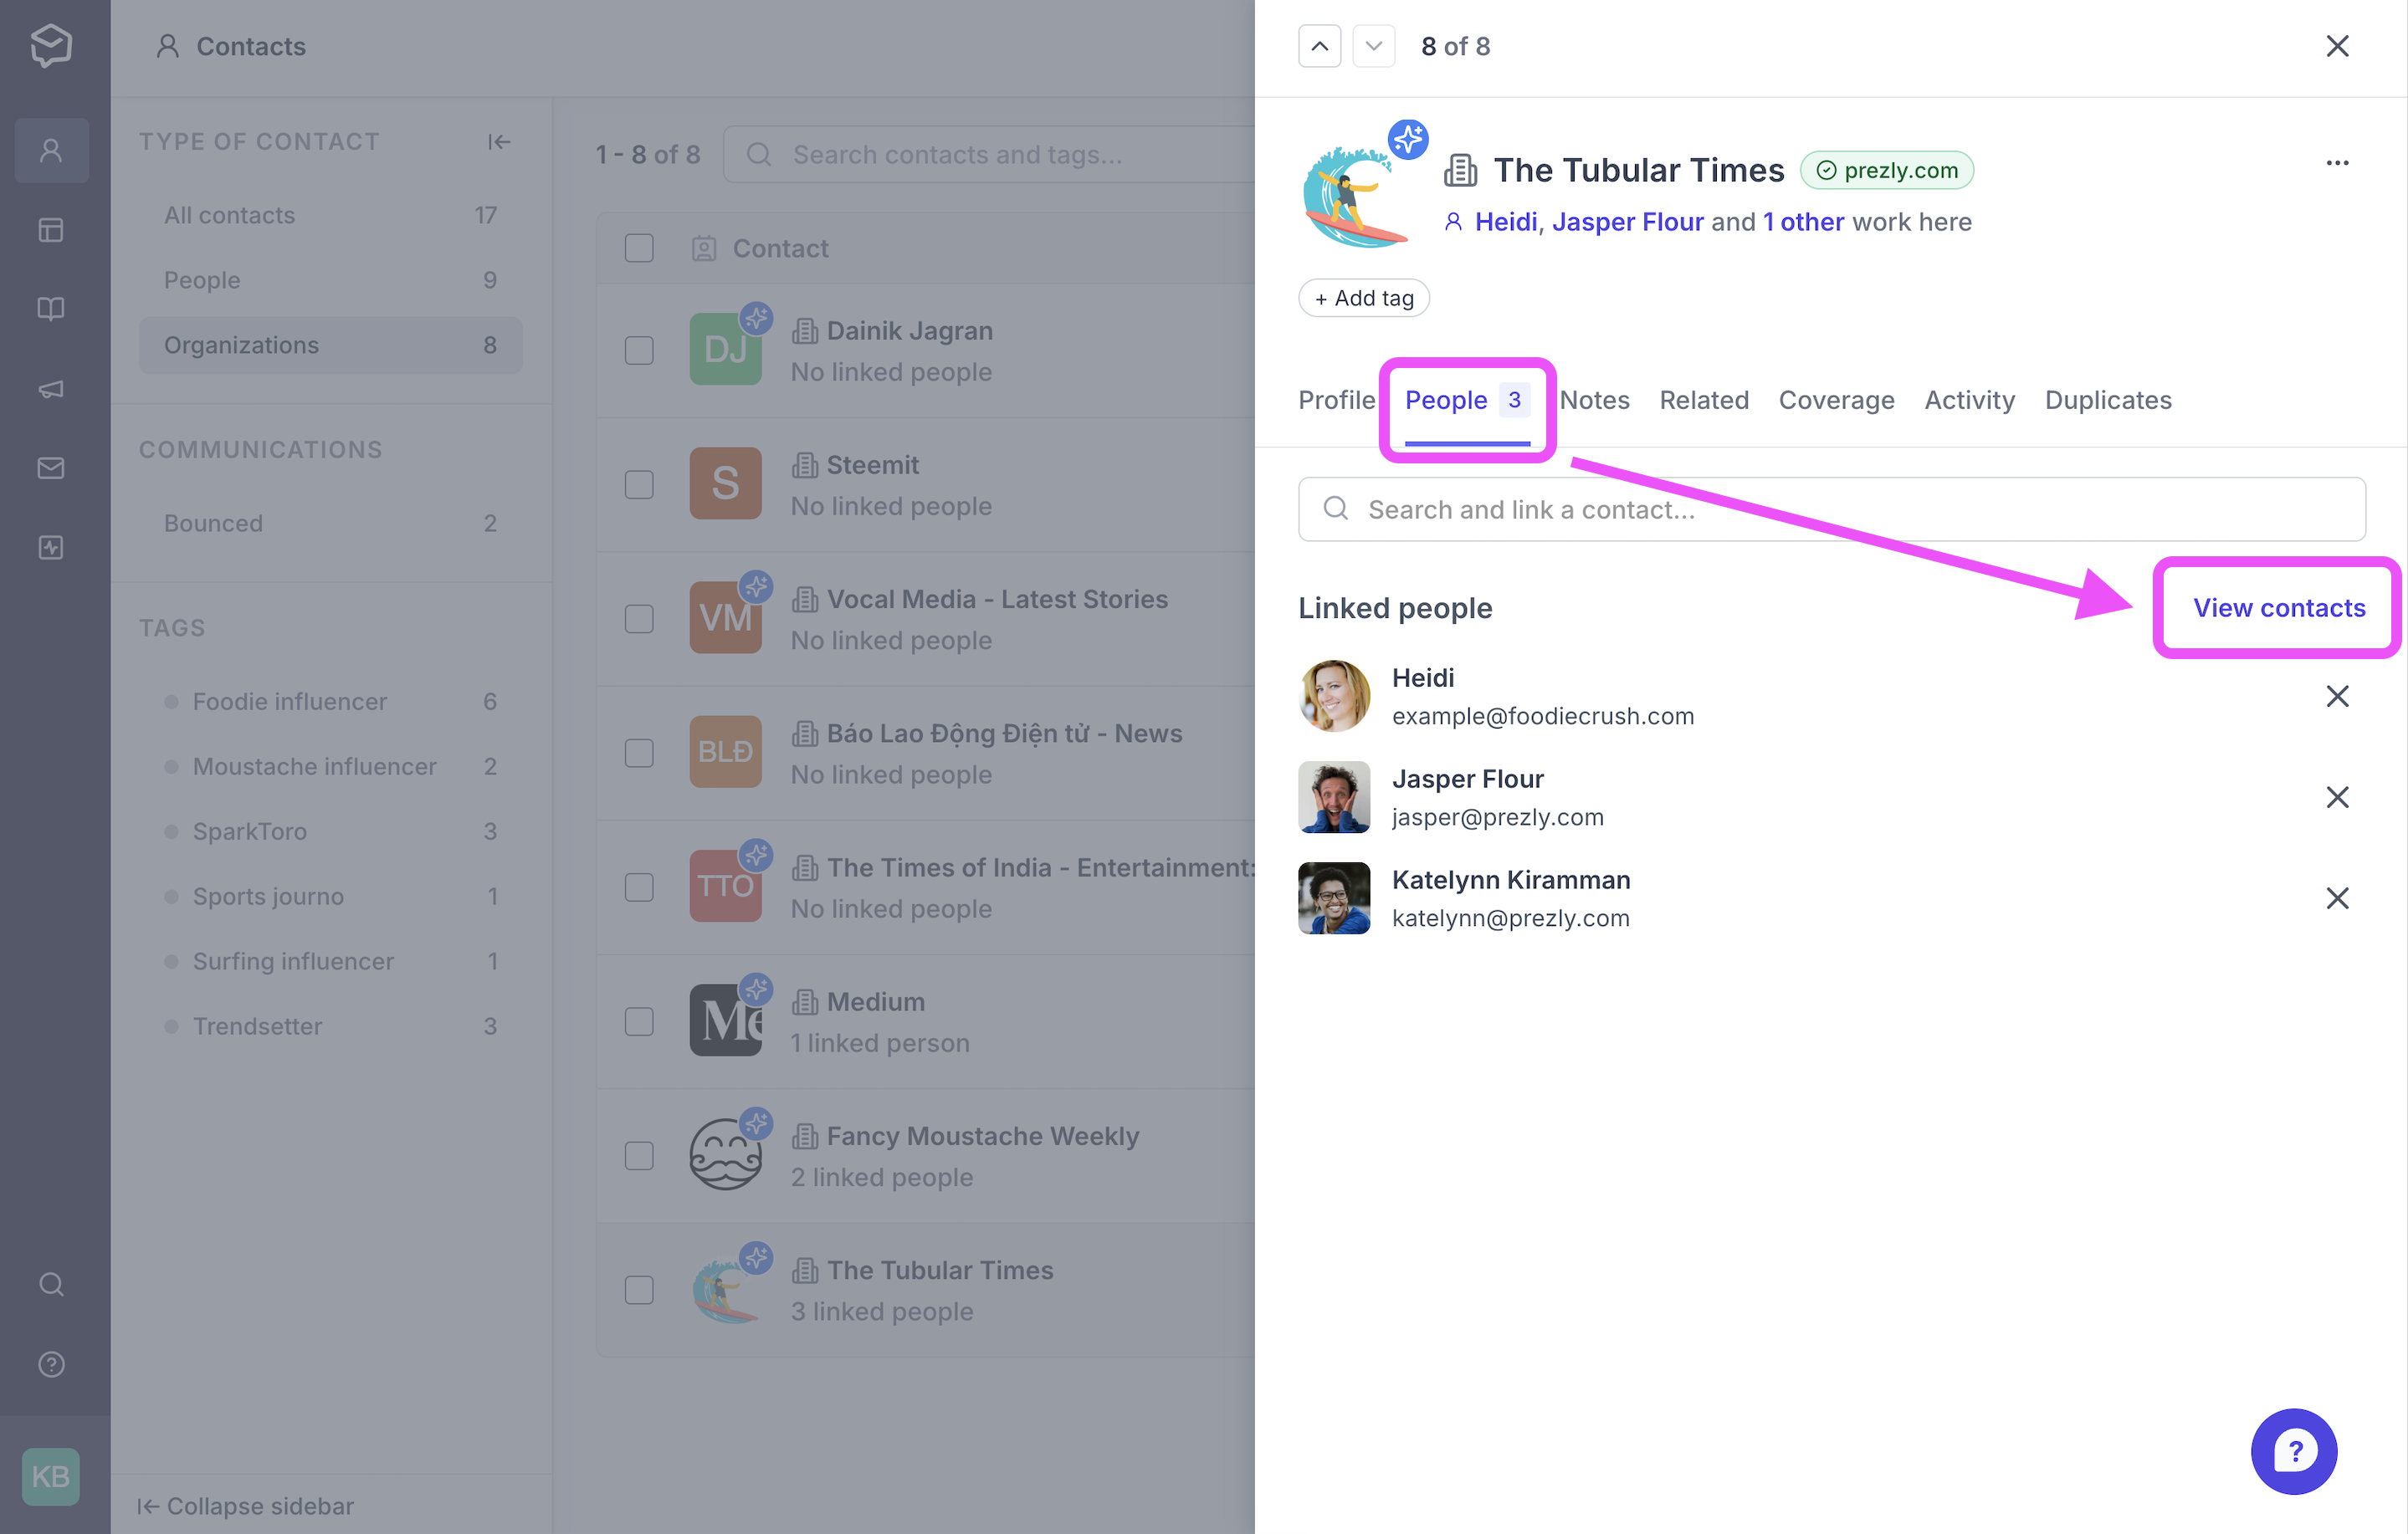Click Jasper Flour's profile photo

tap(1334, 797)
